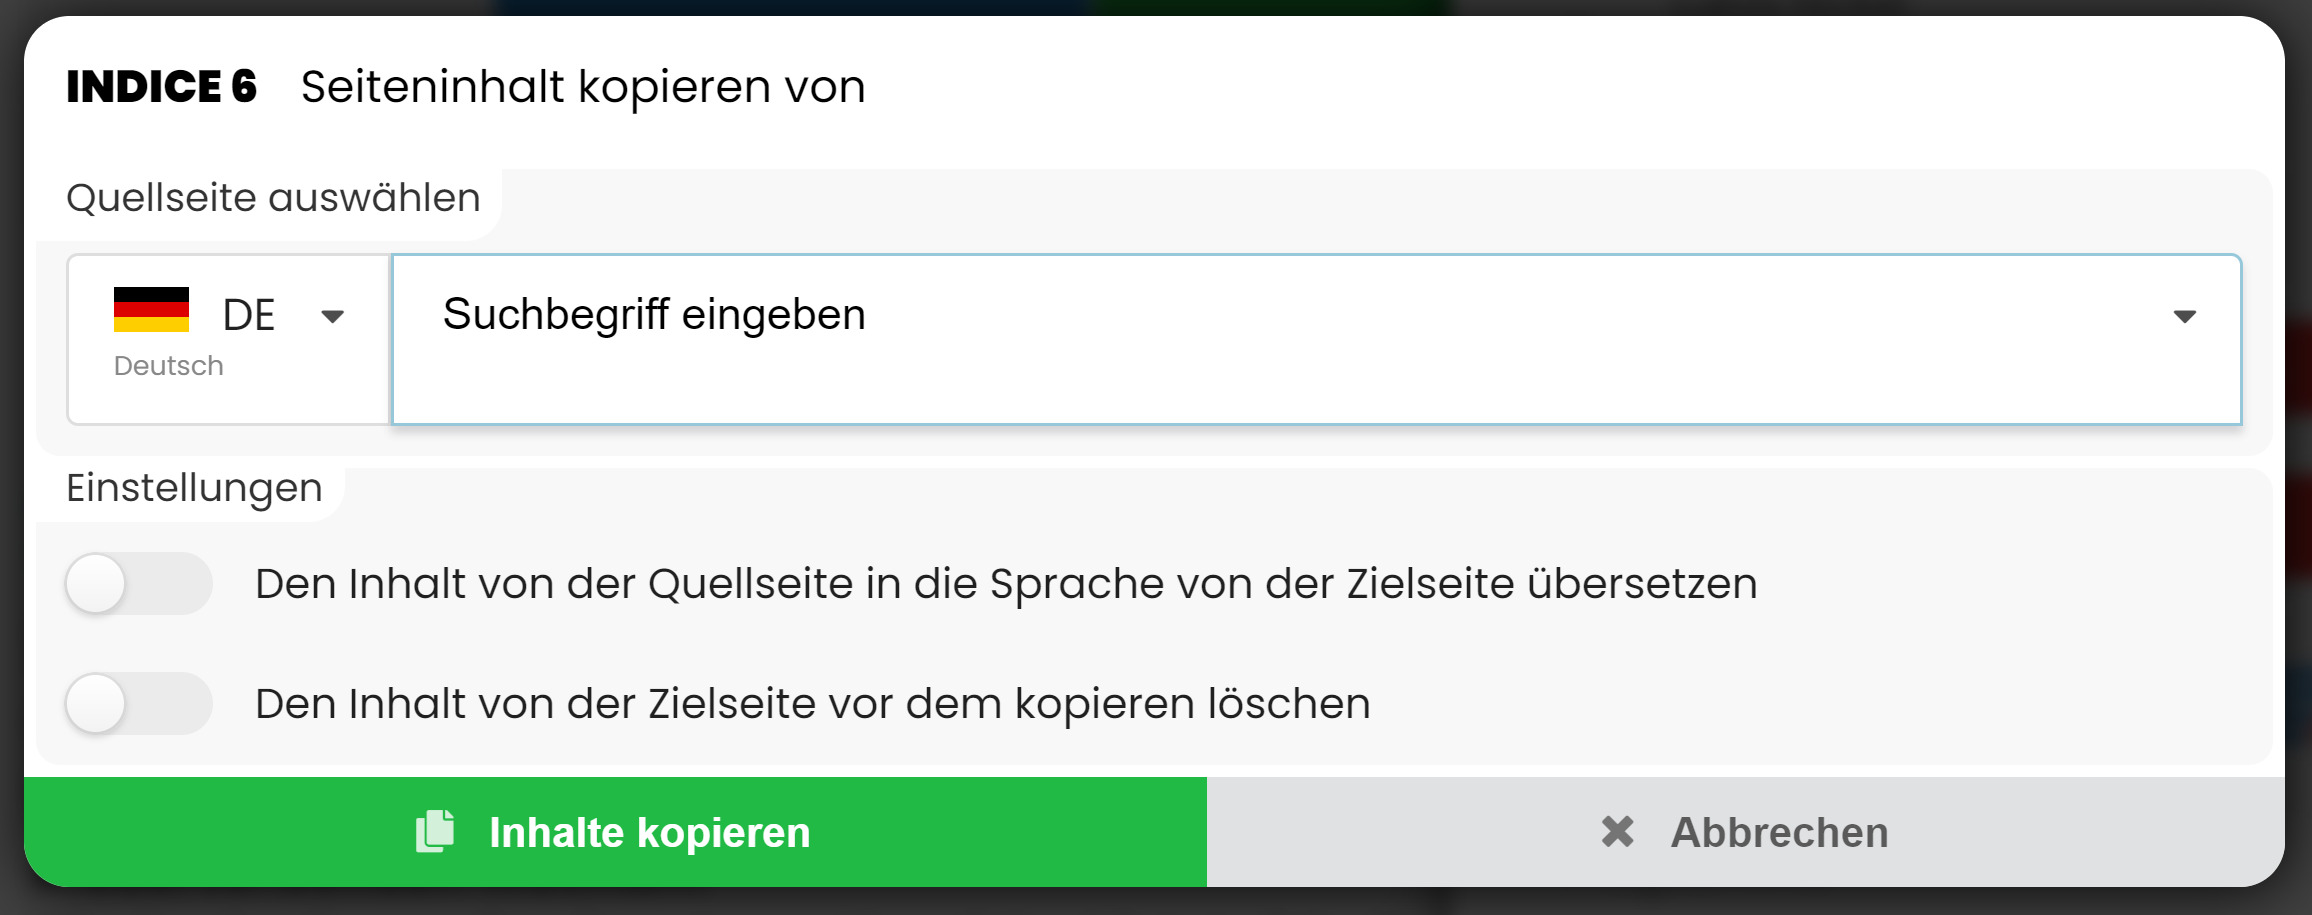The width and height of the screenshot is (2312, 915).
Task: Click the label text ending with löschen
Action: coord(812,704)
